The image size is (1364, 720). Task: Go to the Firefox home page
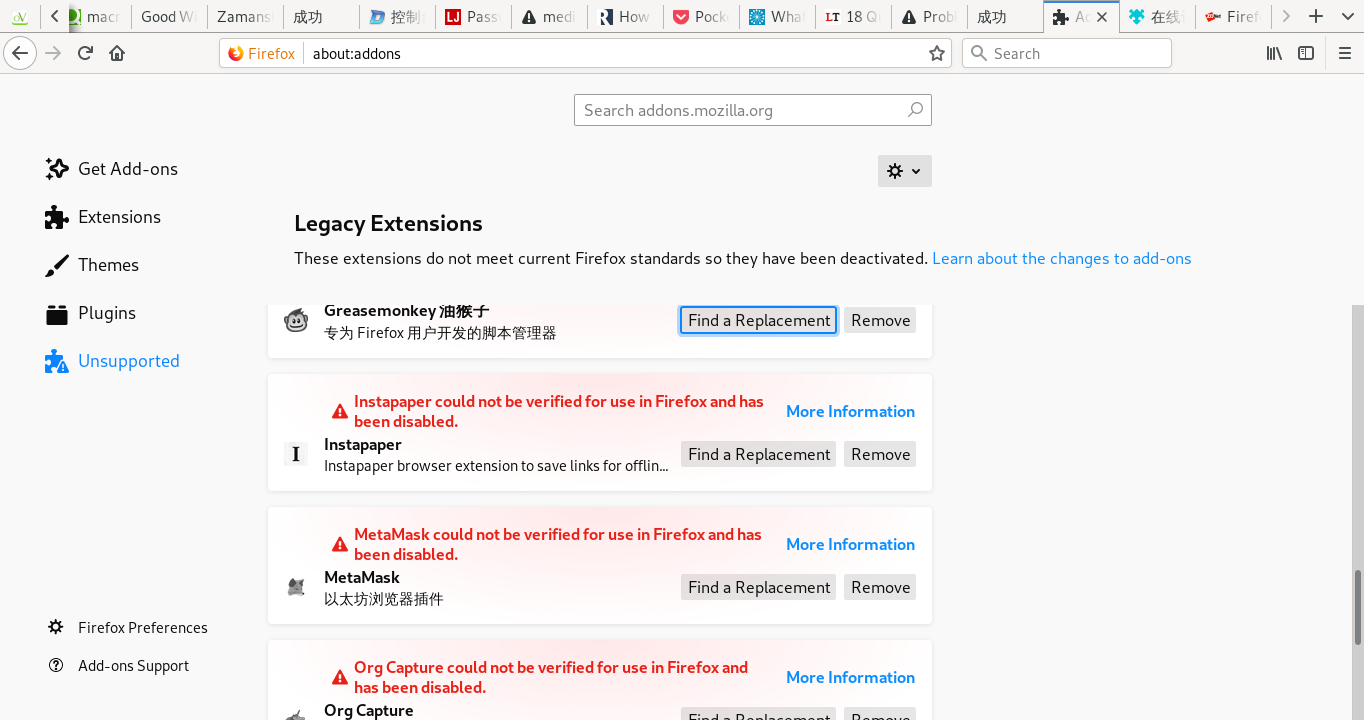pyautogui.click(x=117, y=53)
